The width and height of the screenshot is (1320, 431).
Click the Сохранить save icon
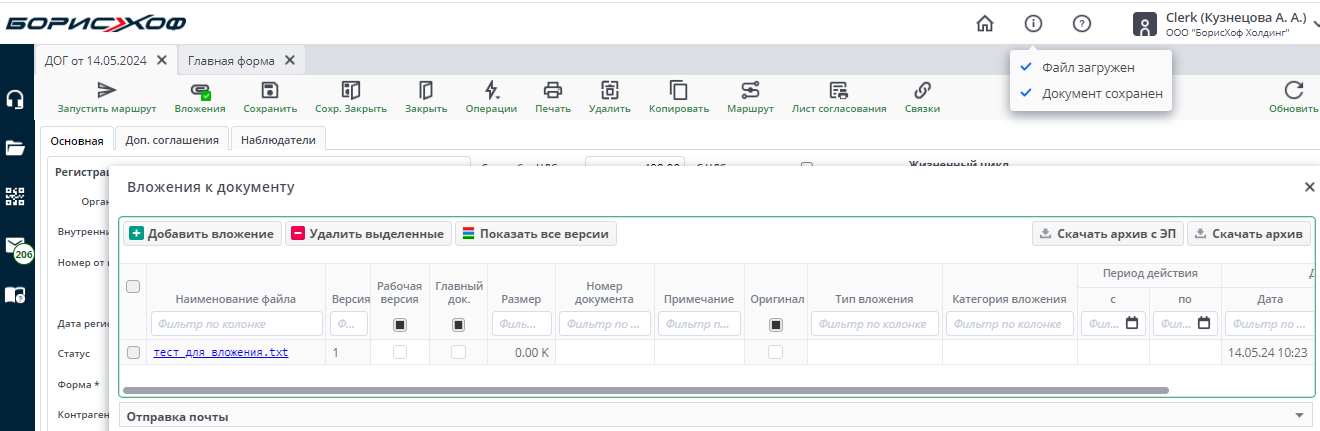tap(270, 90)
